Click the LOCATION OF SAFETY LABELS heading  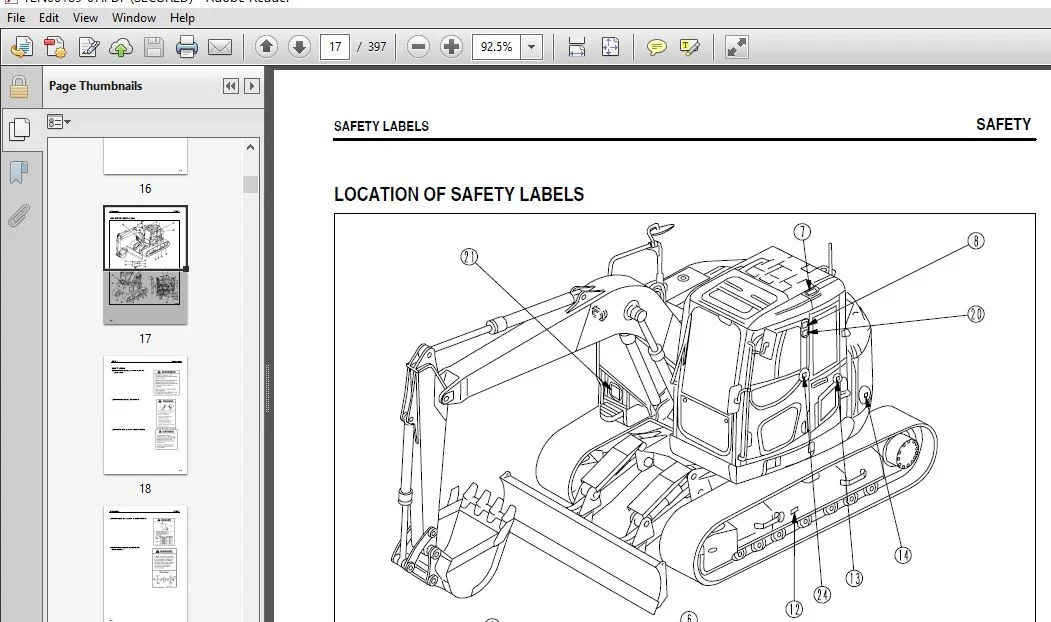(x=459, y=194)
